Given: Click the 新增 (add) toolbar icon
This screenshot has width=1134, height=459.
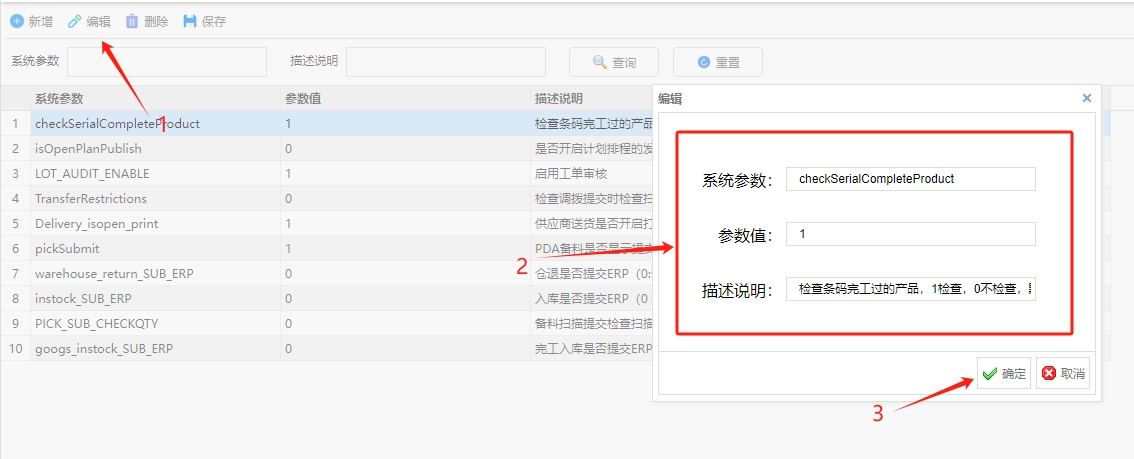Looking at the screenshot, I should click(17, 21).
